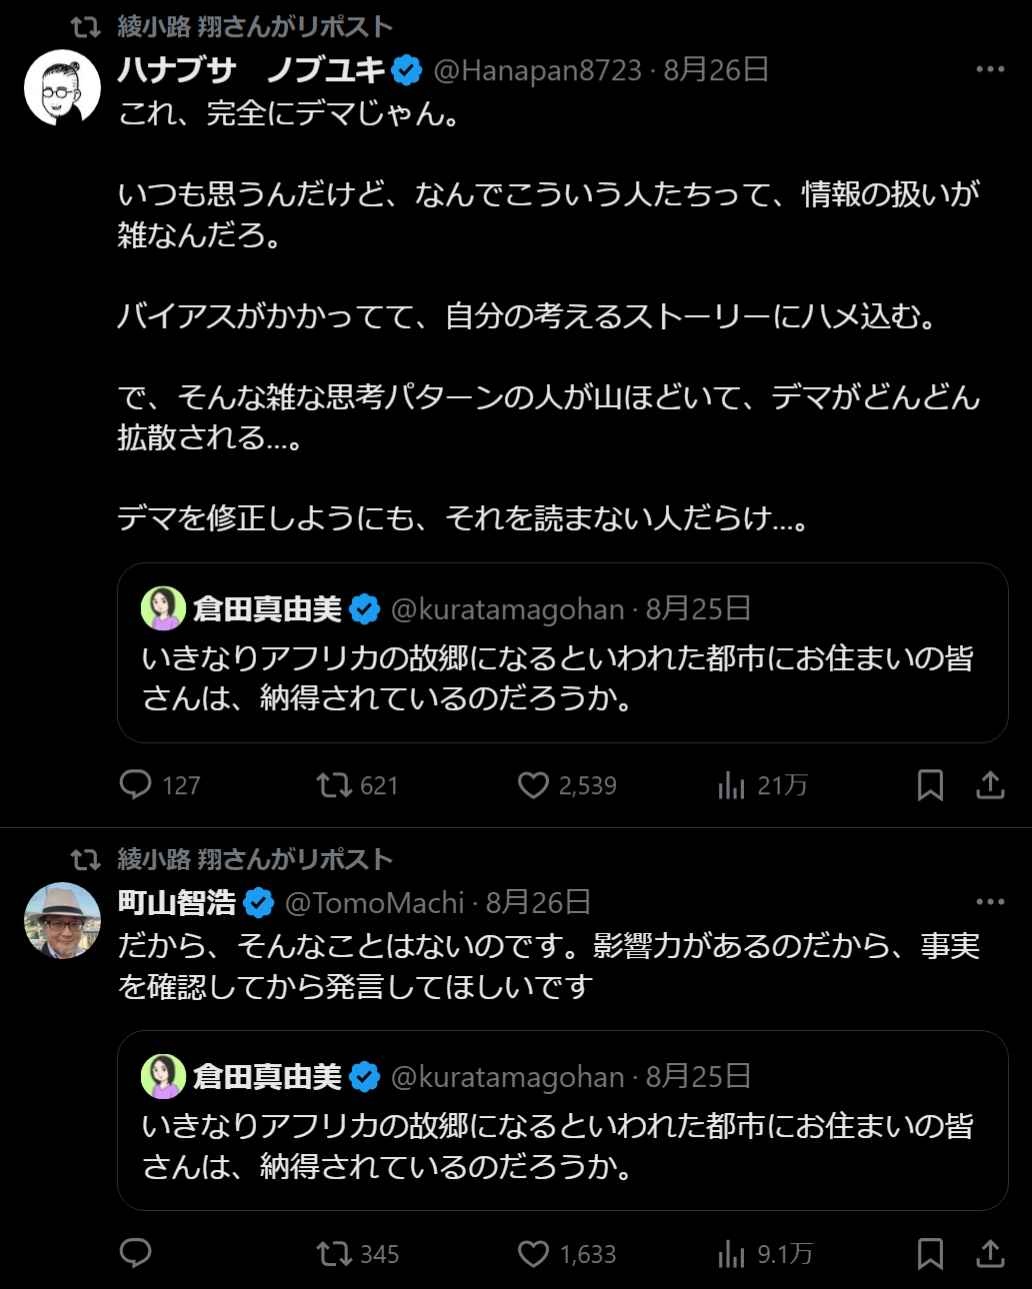Reply to ハナブサ ノブユキ's post
This screenshot has height=1289, width=1032.
(136, 785)
